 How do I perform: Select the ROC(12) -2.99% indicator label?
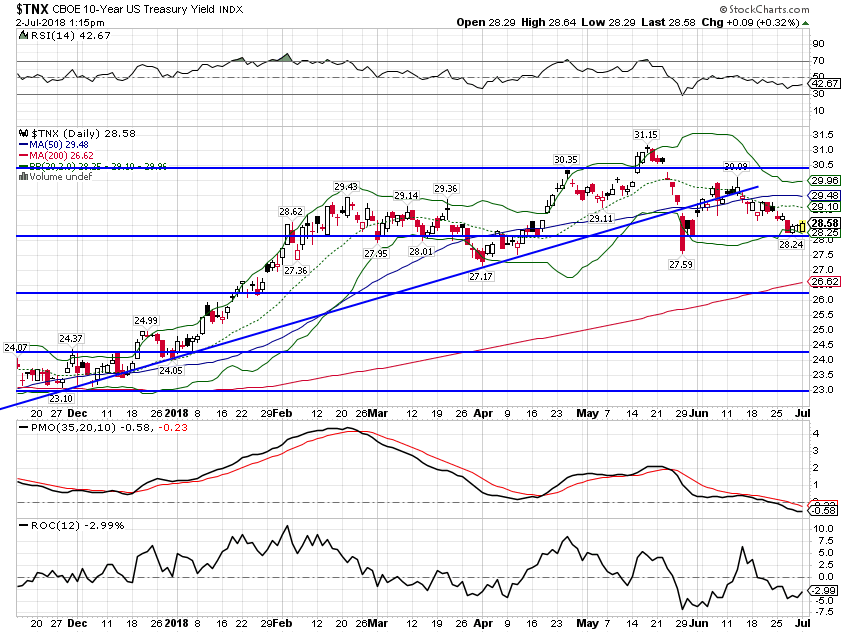pos(78,525)
